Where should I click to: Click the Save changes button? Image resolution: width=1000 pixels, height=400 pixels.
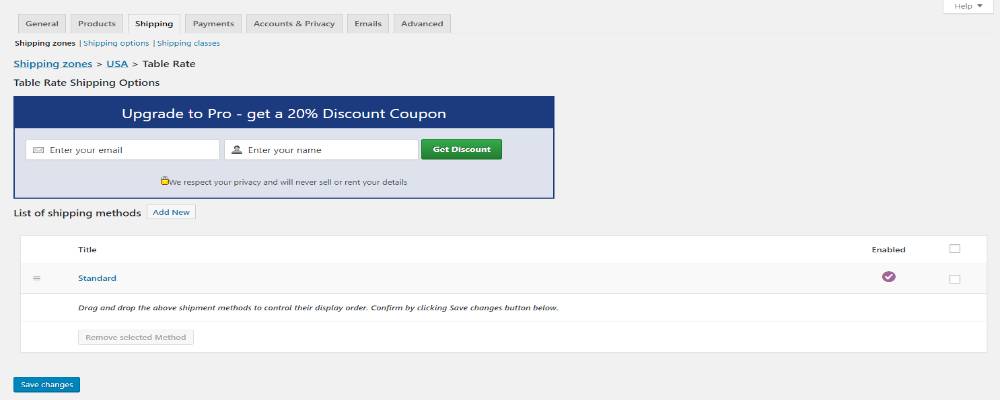[x=46, y=384]
